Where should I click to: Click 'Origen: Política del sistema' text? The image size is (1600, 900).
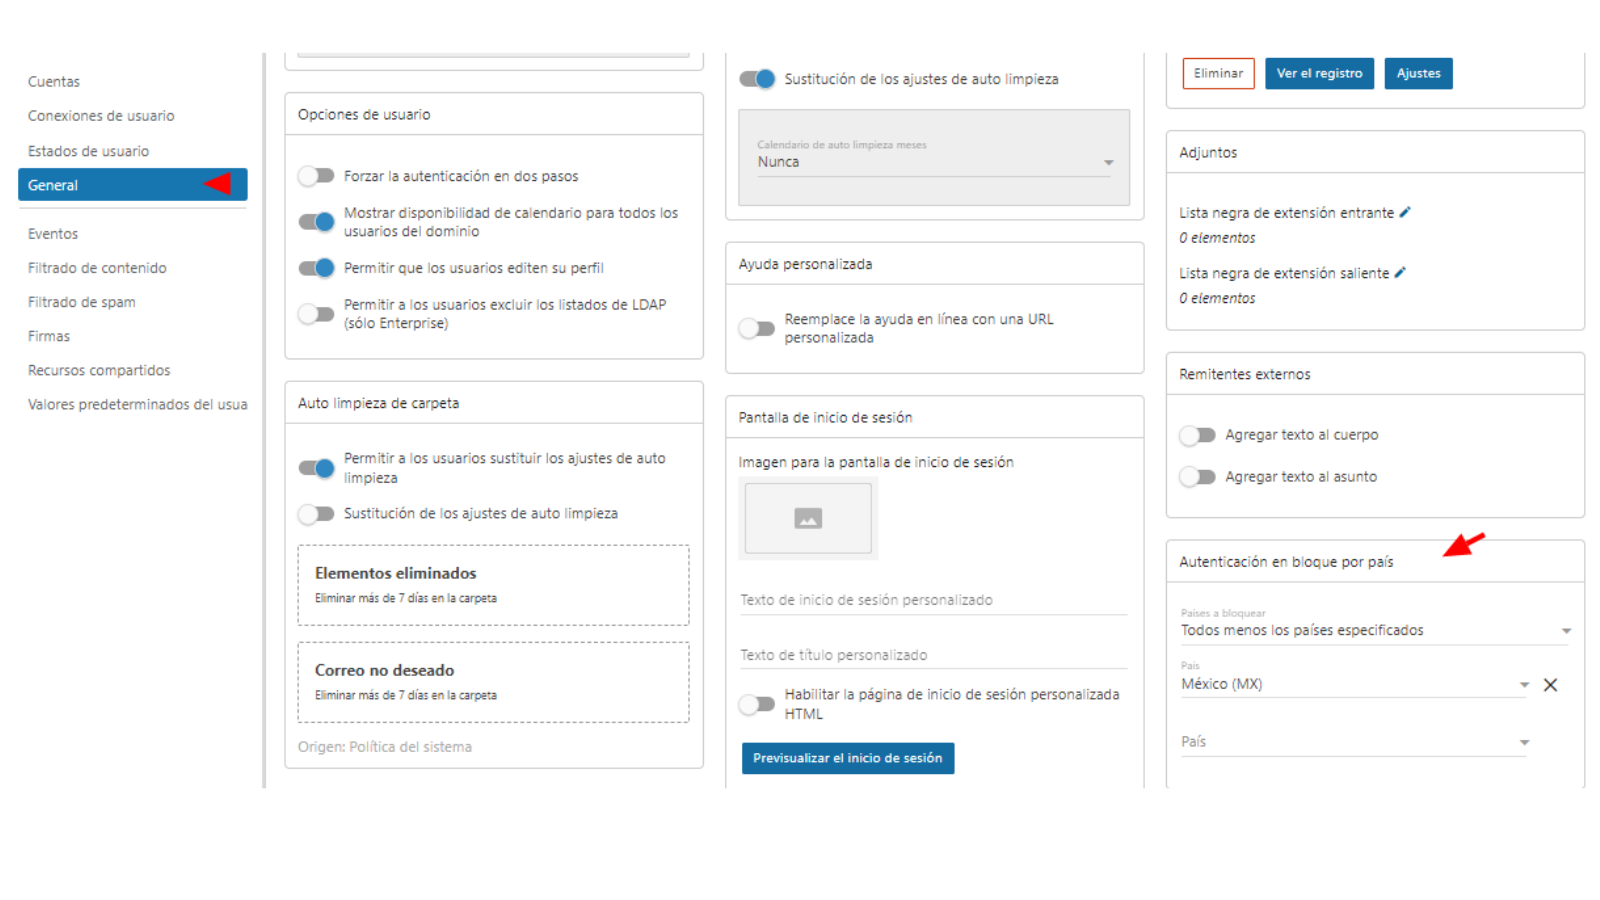[385, 747]
